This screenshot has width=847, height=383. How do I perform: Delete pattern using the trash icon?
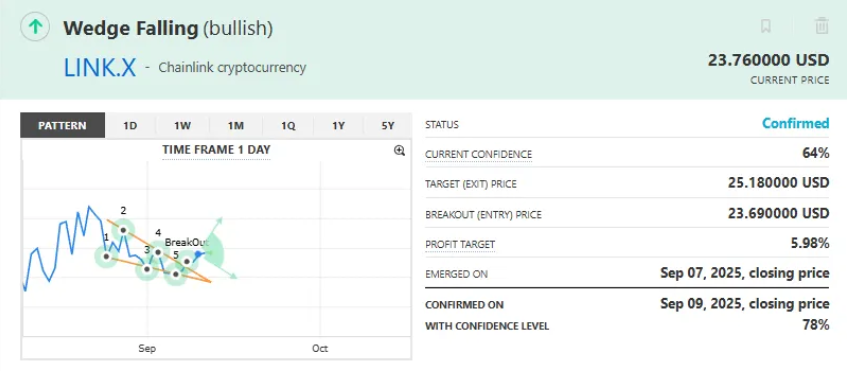point(822,25)
